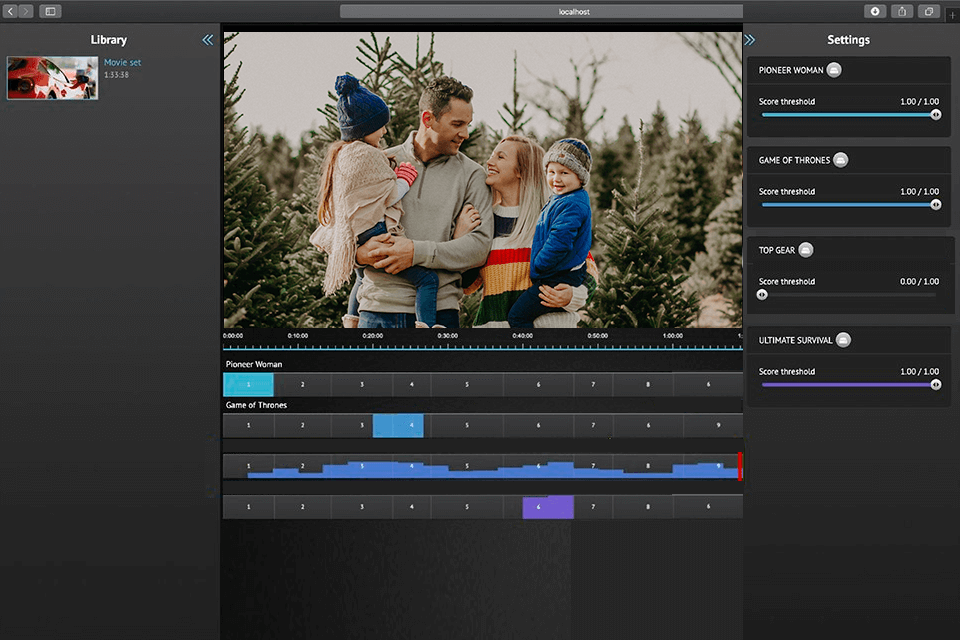Screen dimensions: 960x640
Task: Click the round icon next to PIONEER WOMAN
Action: [834, 70]
